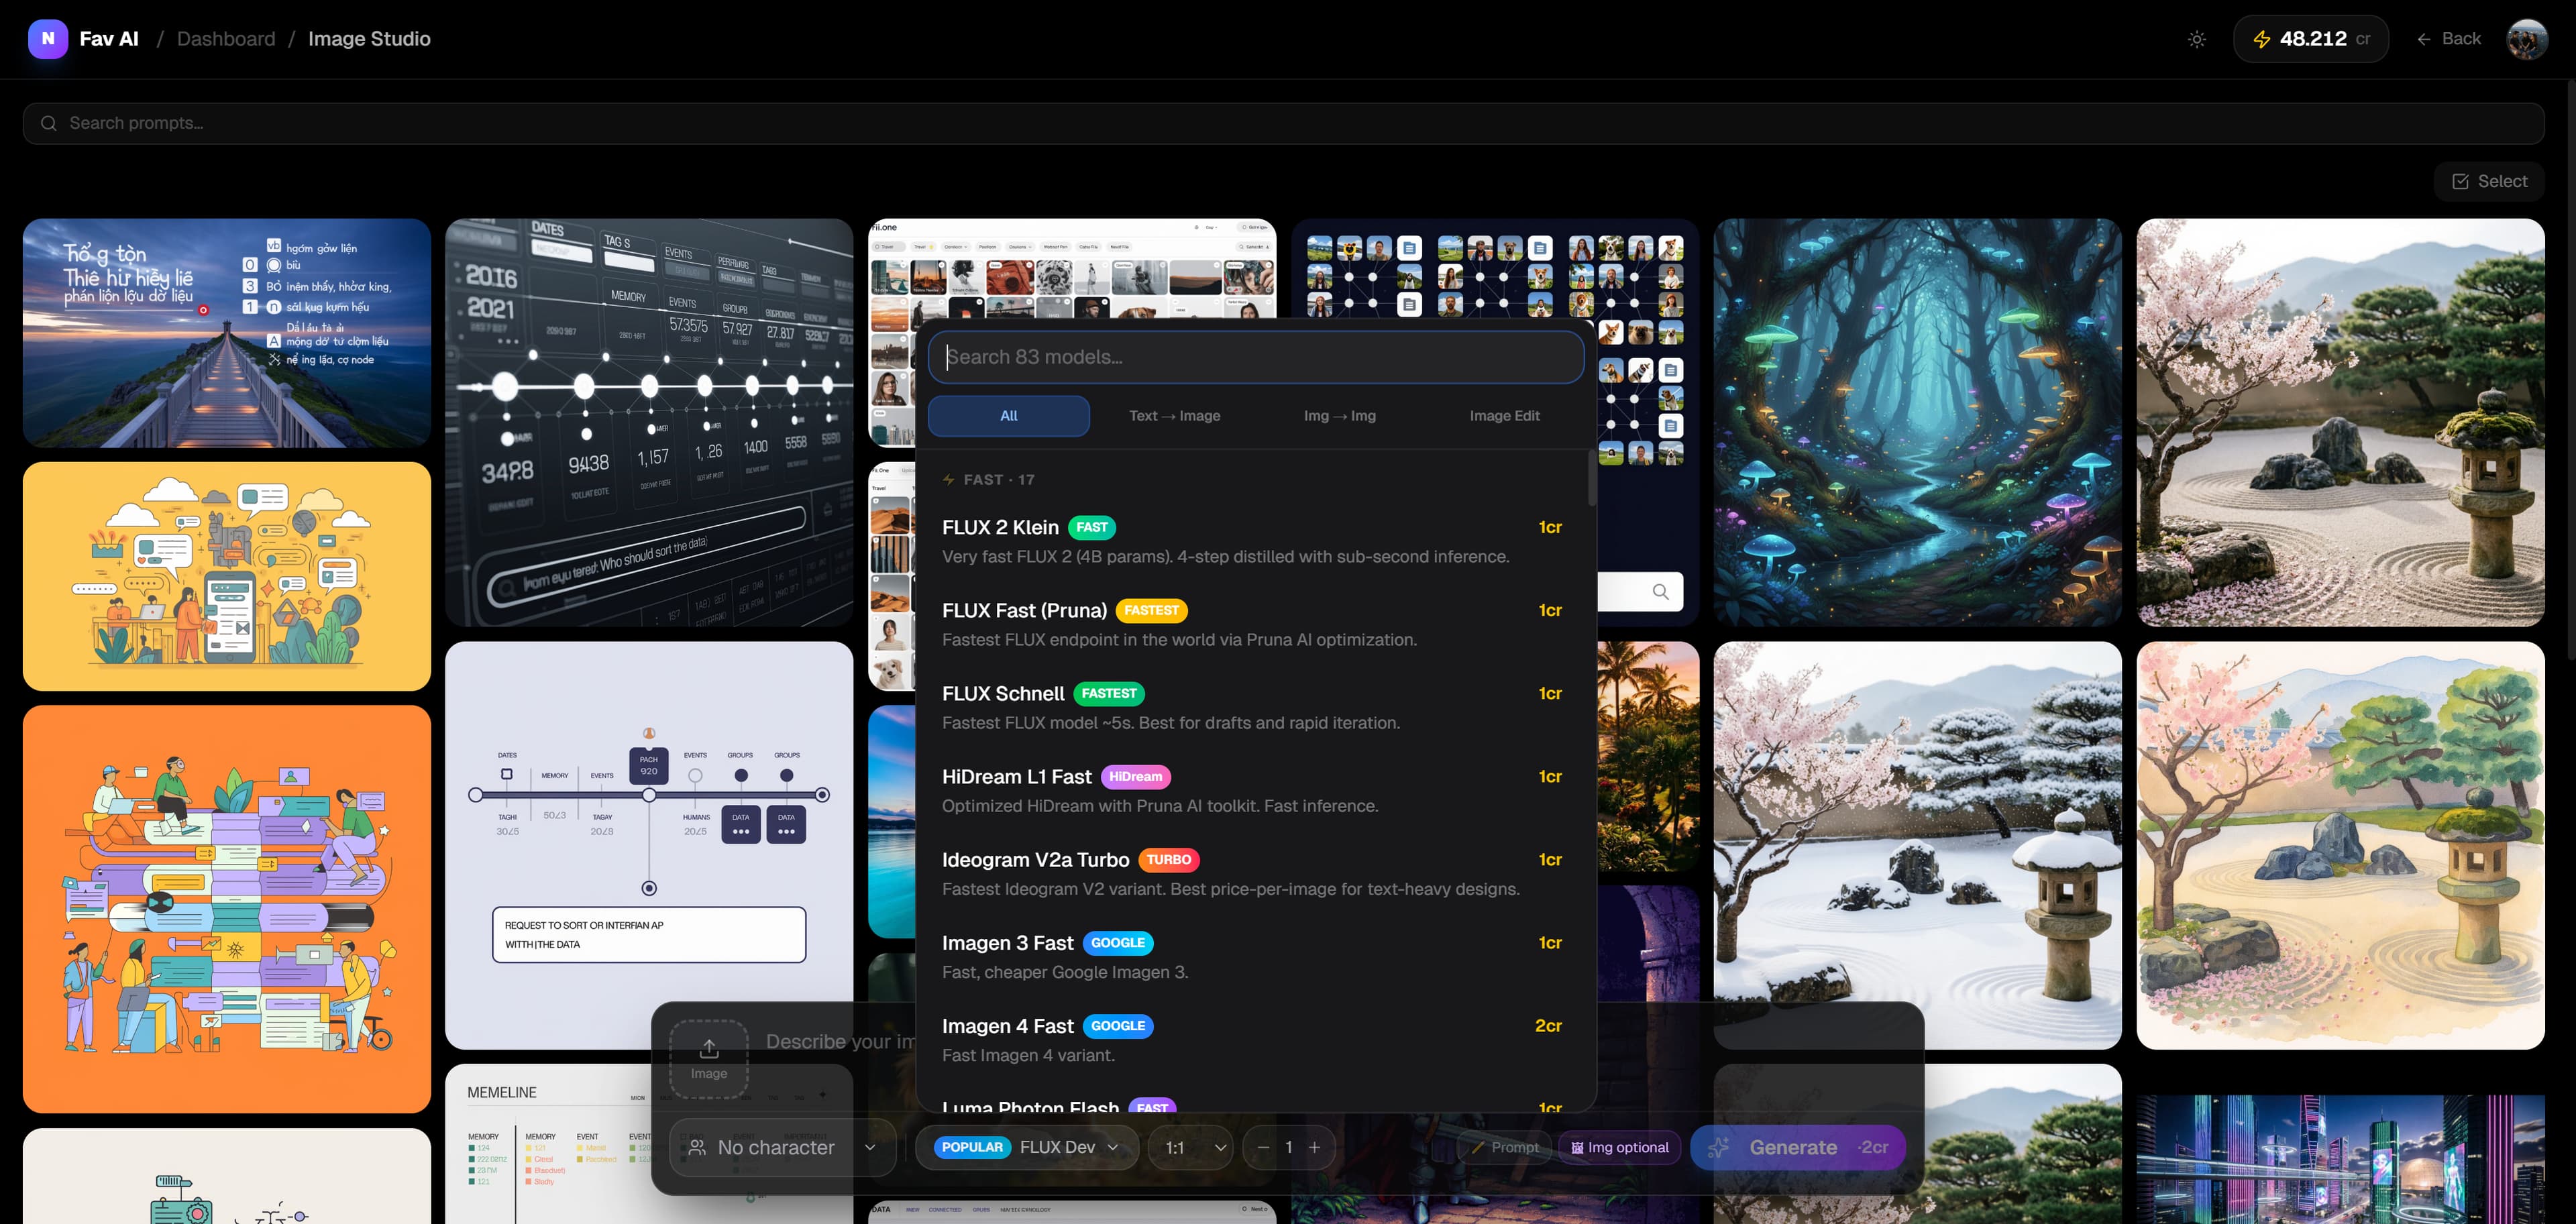This screenshot has width=2576, height=1224.
Task: Go back using the Back button
Action: pos(2448,39)
